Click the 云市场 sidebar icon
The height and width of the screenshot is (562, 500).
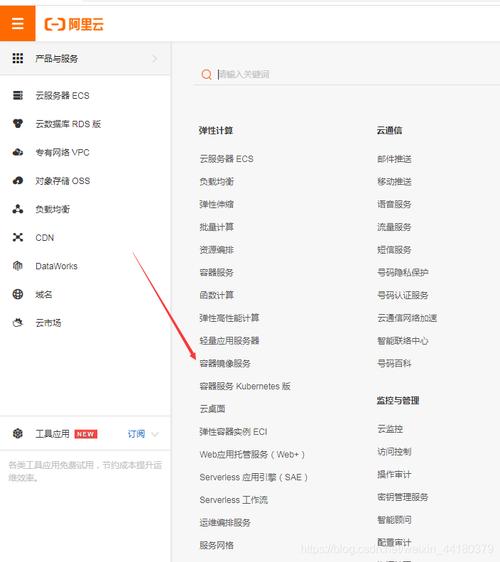(x=18, y=323)
